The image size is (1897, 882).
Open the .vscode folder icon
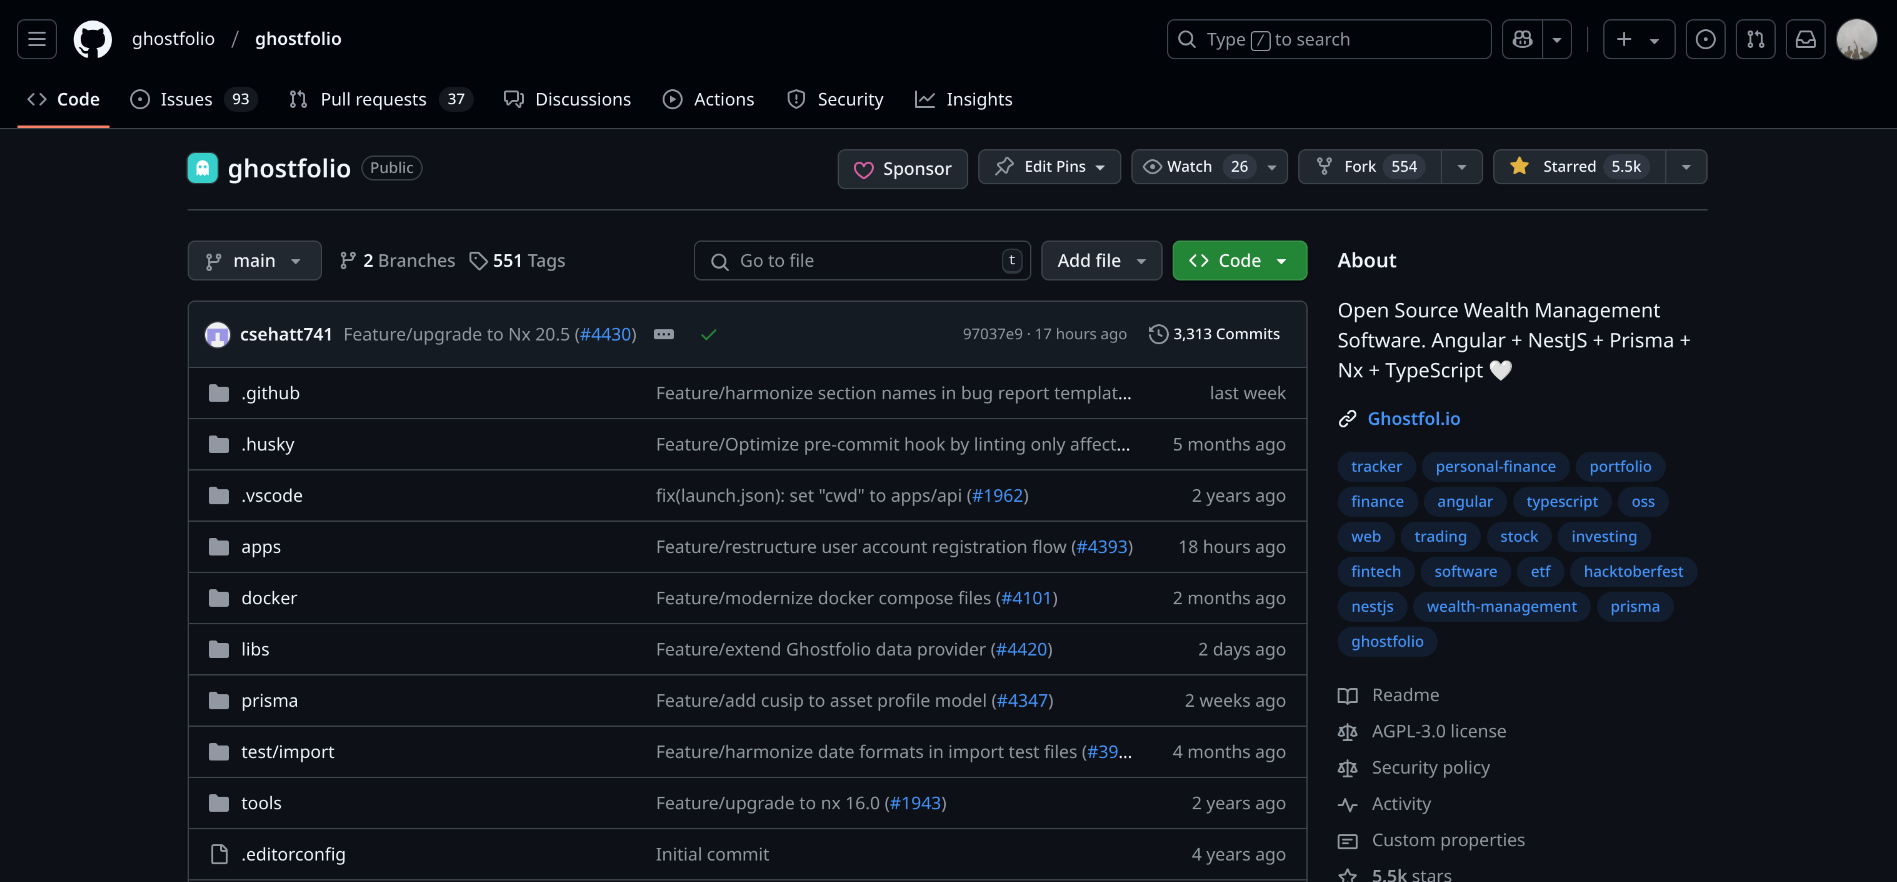[x=219, y=495]
